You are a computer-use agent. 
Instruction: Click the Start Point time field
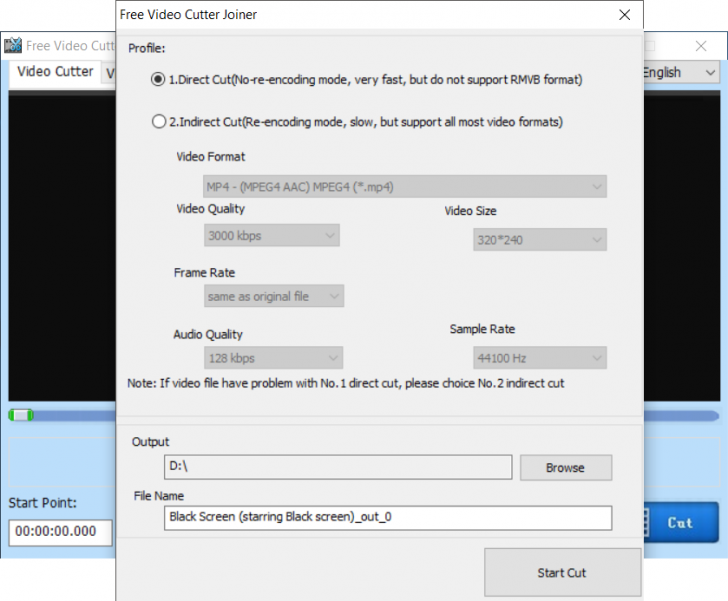point(60,532)
